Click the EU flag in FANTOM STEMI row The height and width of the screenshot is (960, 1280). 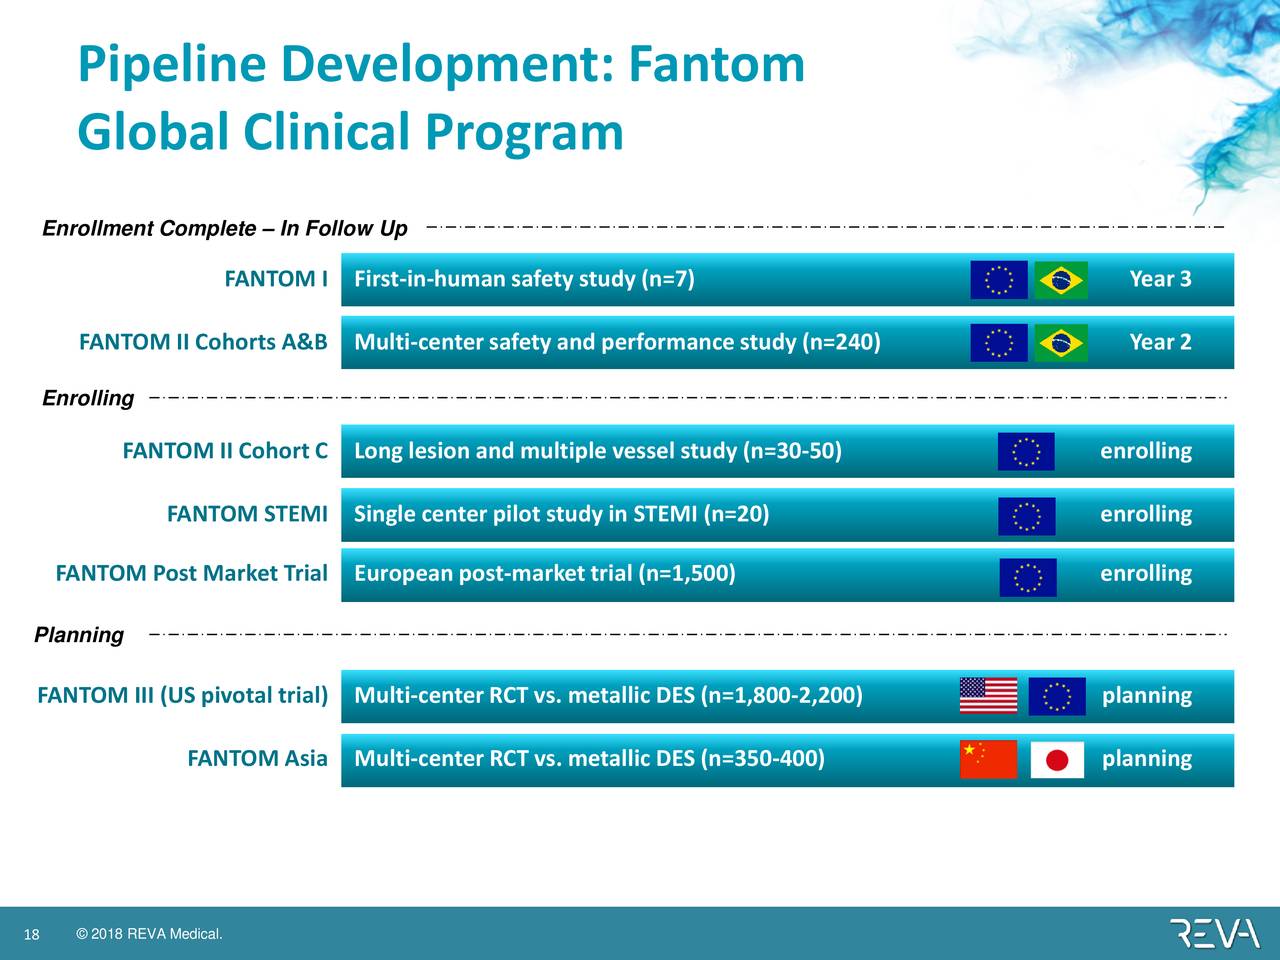pyautogui.click(x=1026, y=516)
